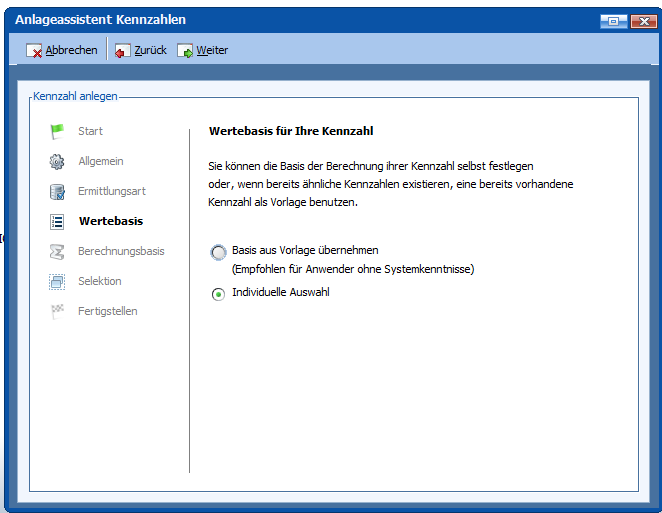Click the Berechnungsbasis sigma icon

pos(57,251)
